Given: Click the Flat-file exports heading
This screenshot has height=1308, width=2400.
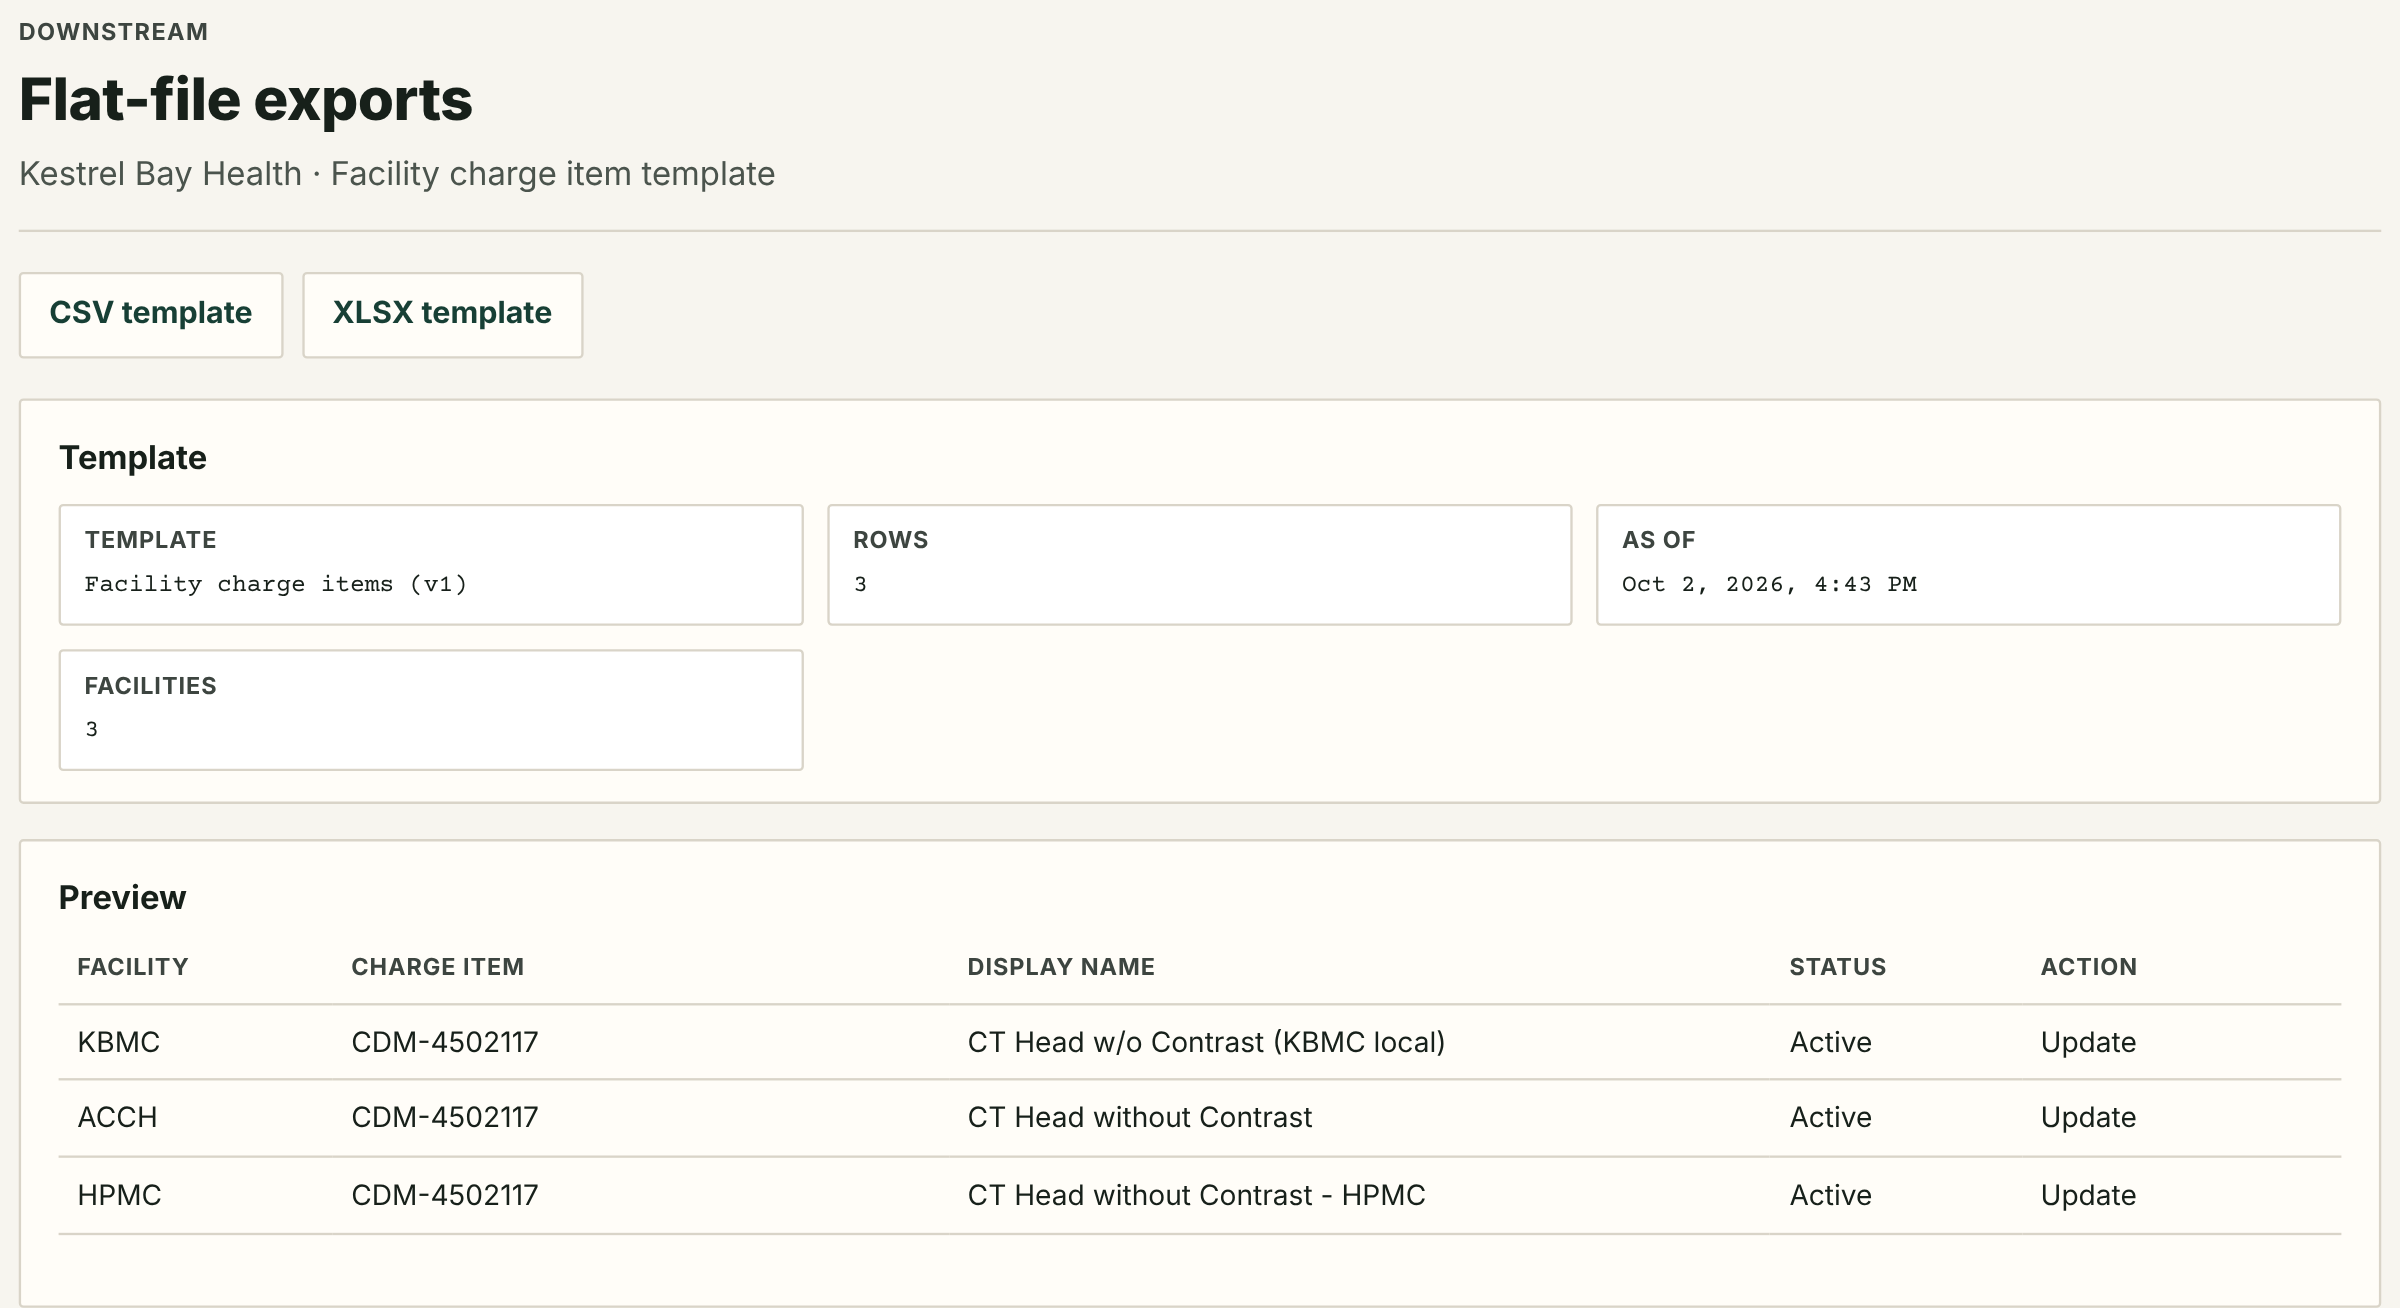Looking at the screenshot, I should point(246,100).
